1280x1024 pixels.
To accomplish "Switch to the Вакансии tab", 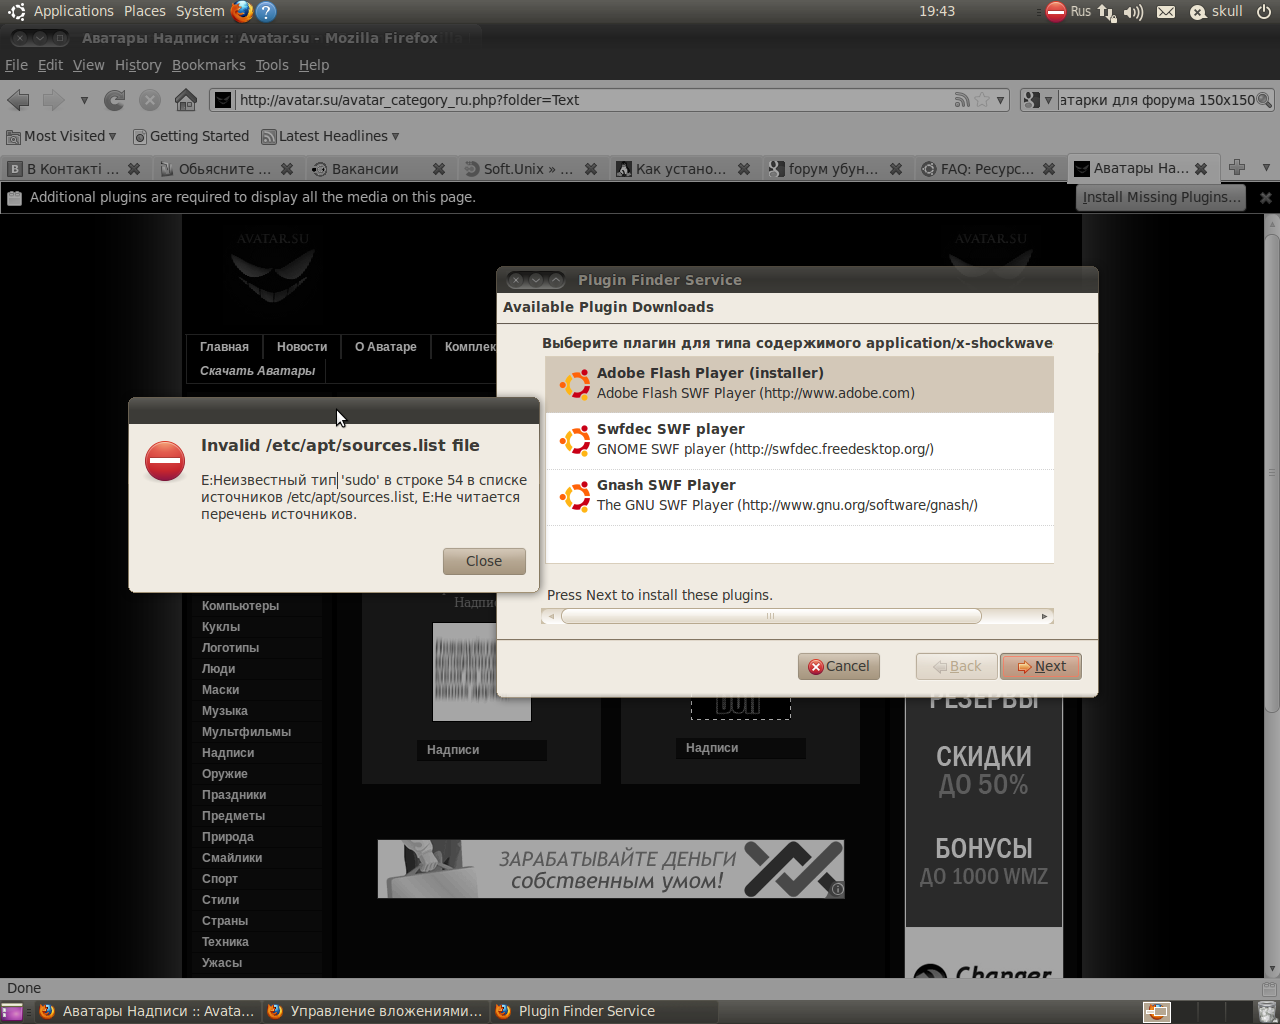I will coord(366,169).
